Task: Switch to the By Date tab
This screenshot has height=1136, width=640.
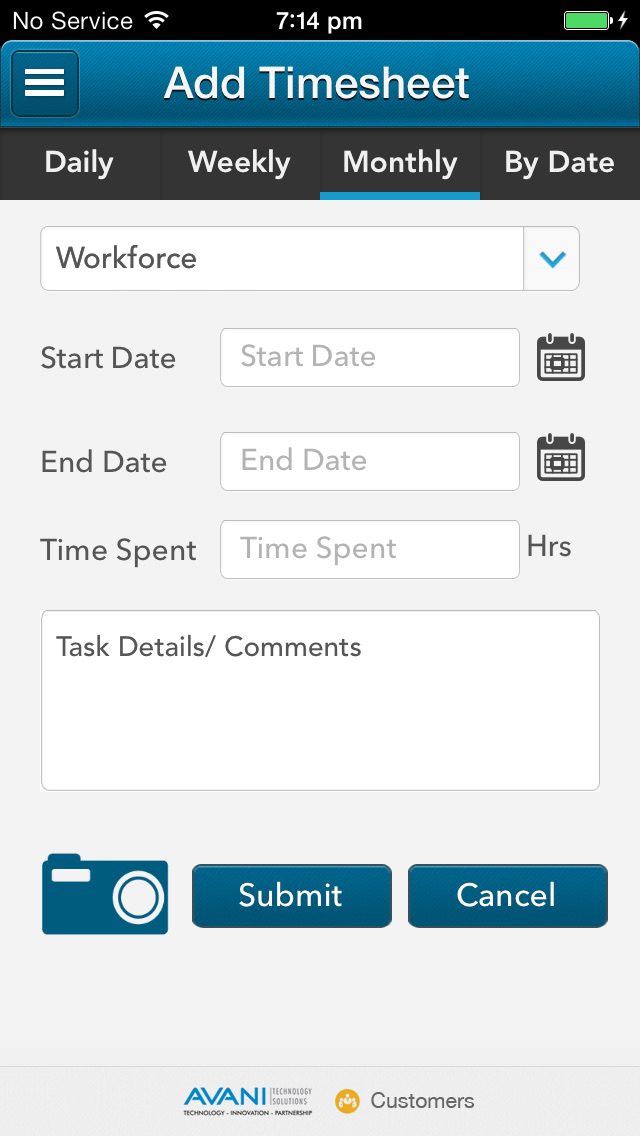Action: pos(560,162)
